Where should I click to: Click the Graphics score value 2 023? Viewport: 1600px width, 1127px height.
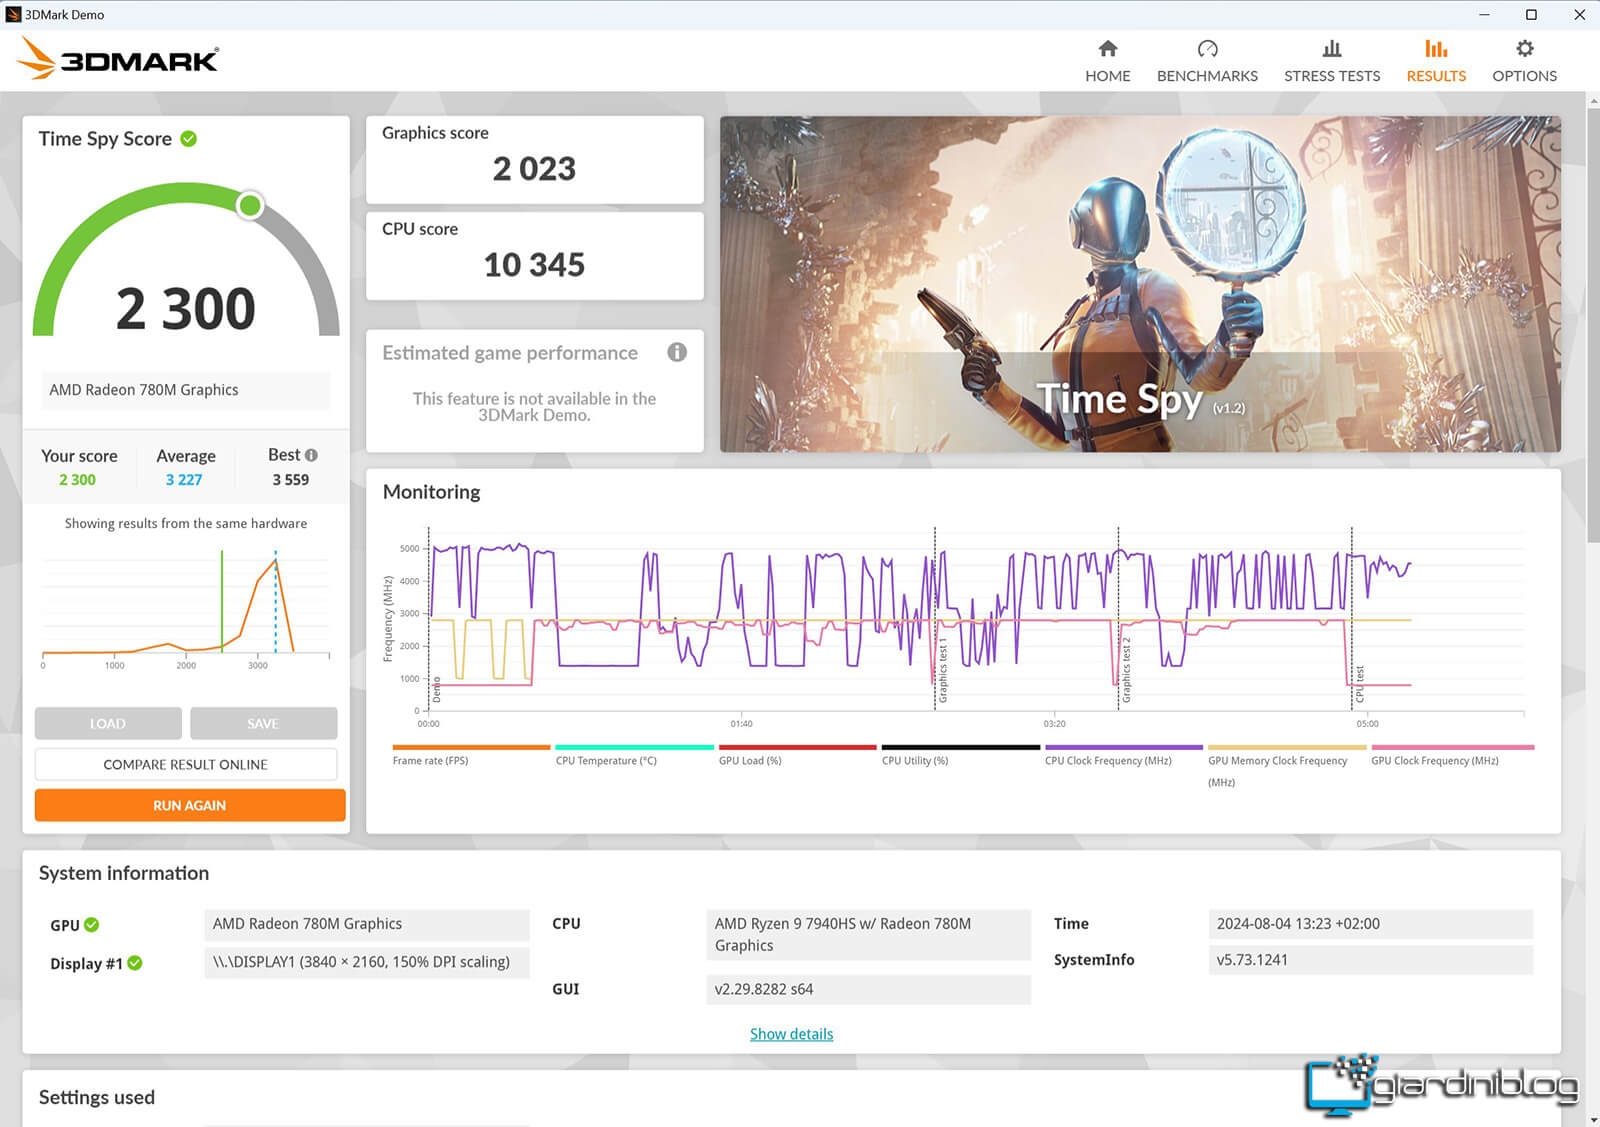click(534, 169)
